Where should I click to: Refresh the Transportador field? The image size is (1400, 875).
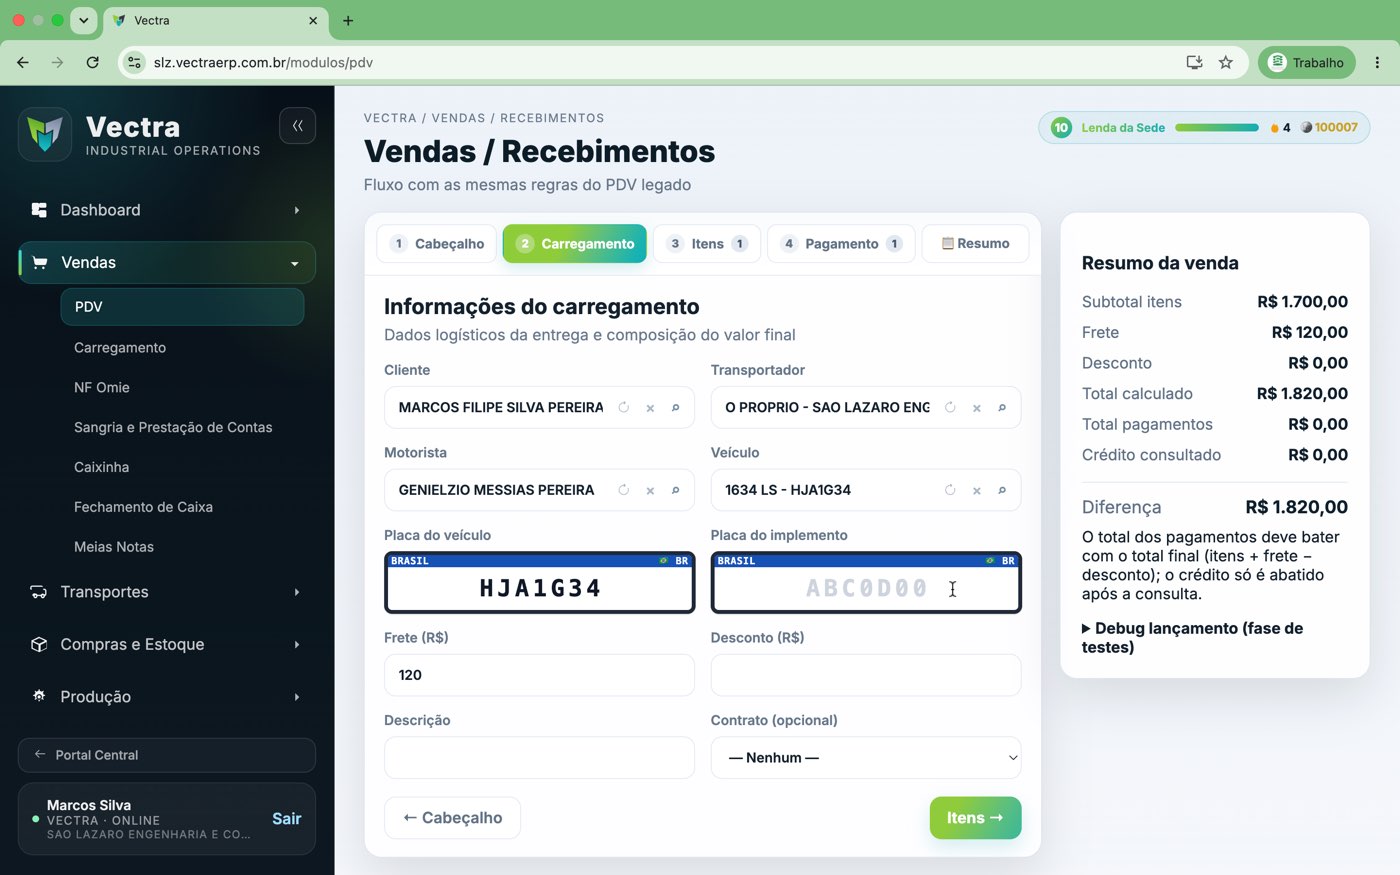point(950,408)
